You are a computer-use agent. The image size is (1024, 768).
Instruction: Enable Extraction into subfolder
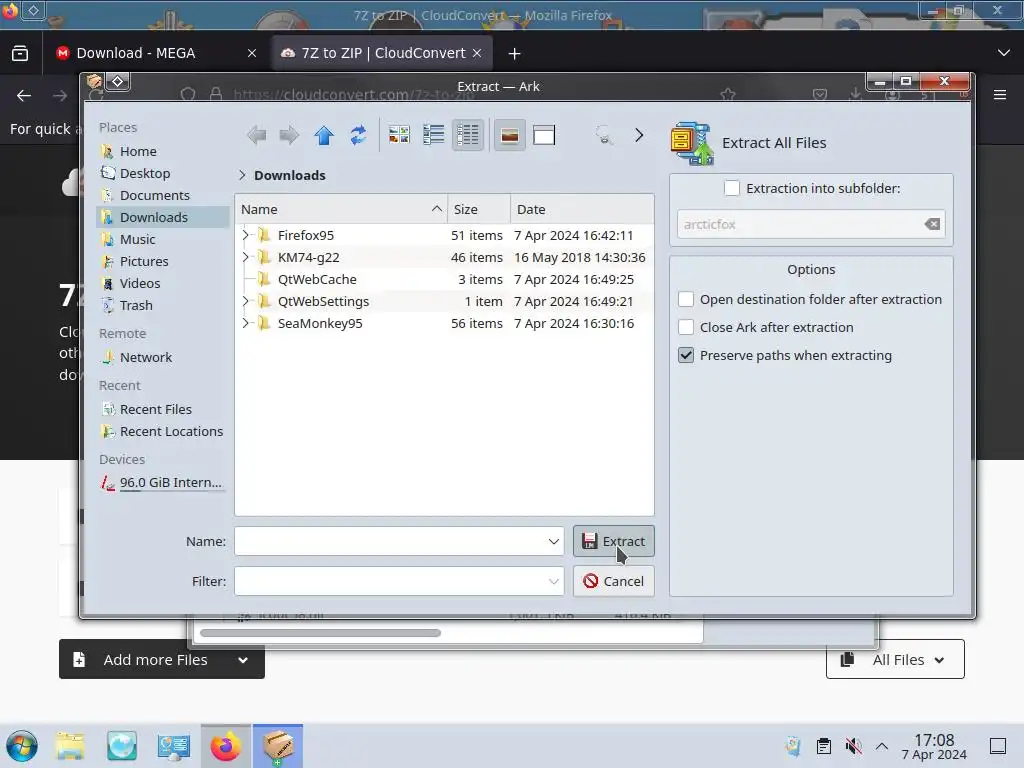(x=731, y=188)
